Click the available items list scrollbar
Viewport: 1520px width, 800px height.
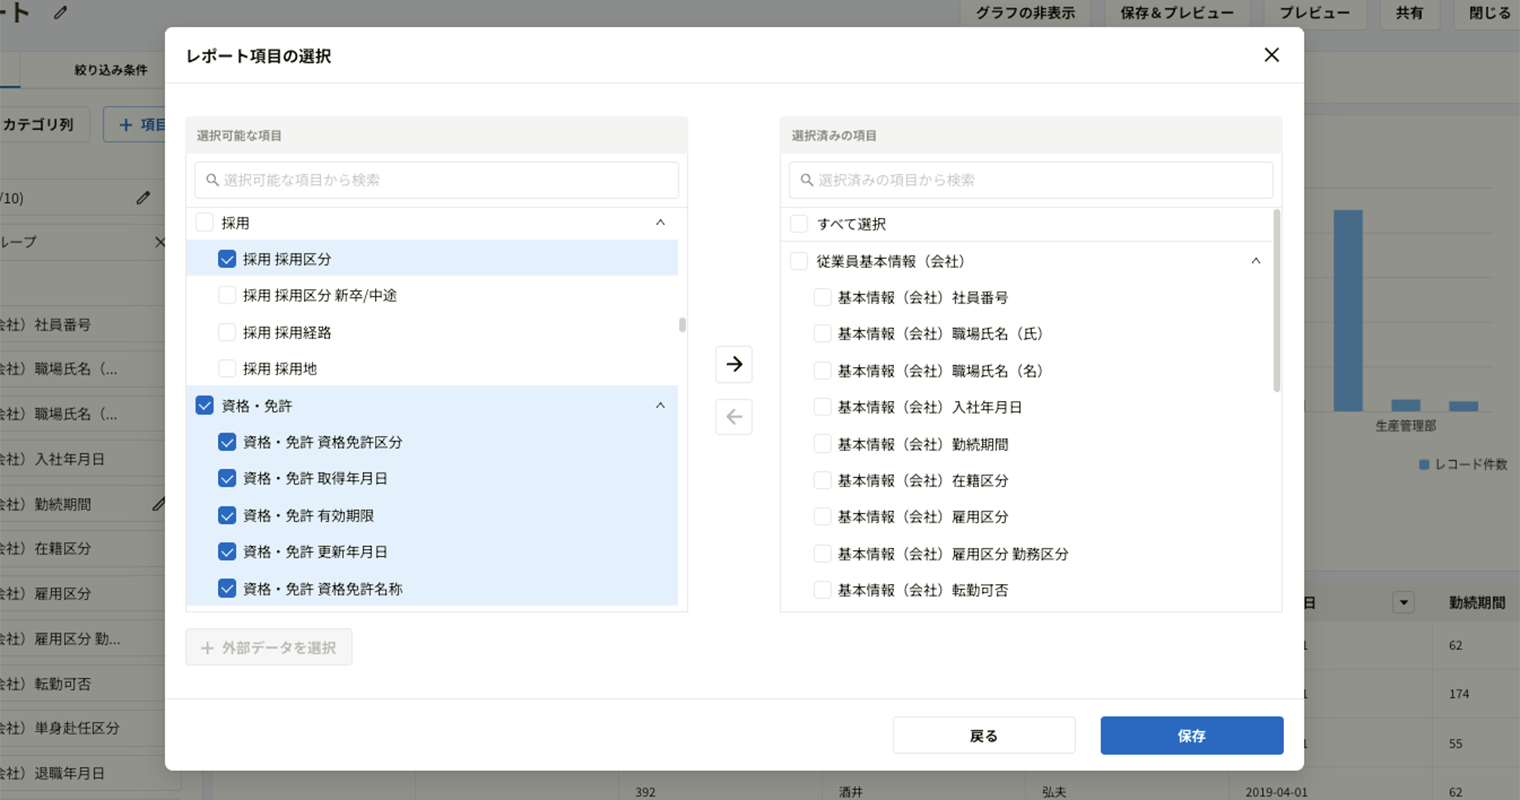click(x=682, y=325)
